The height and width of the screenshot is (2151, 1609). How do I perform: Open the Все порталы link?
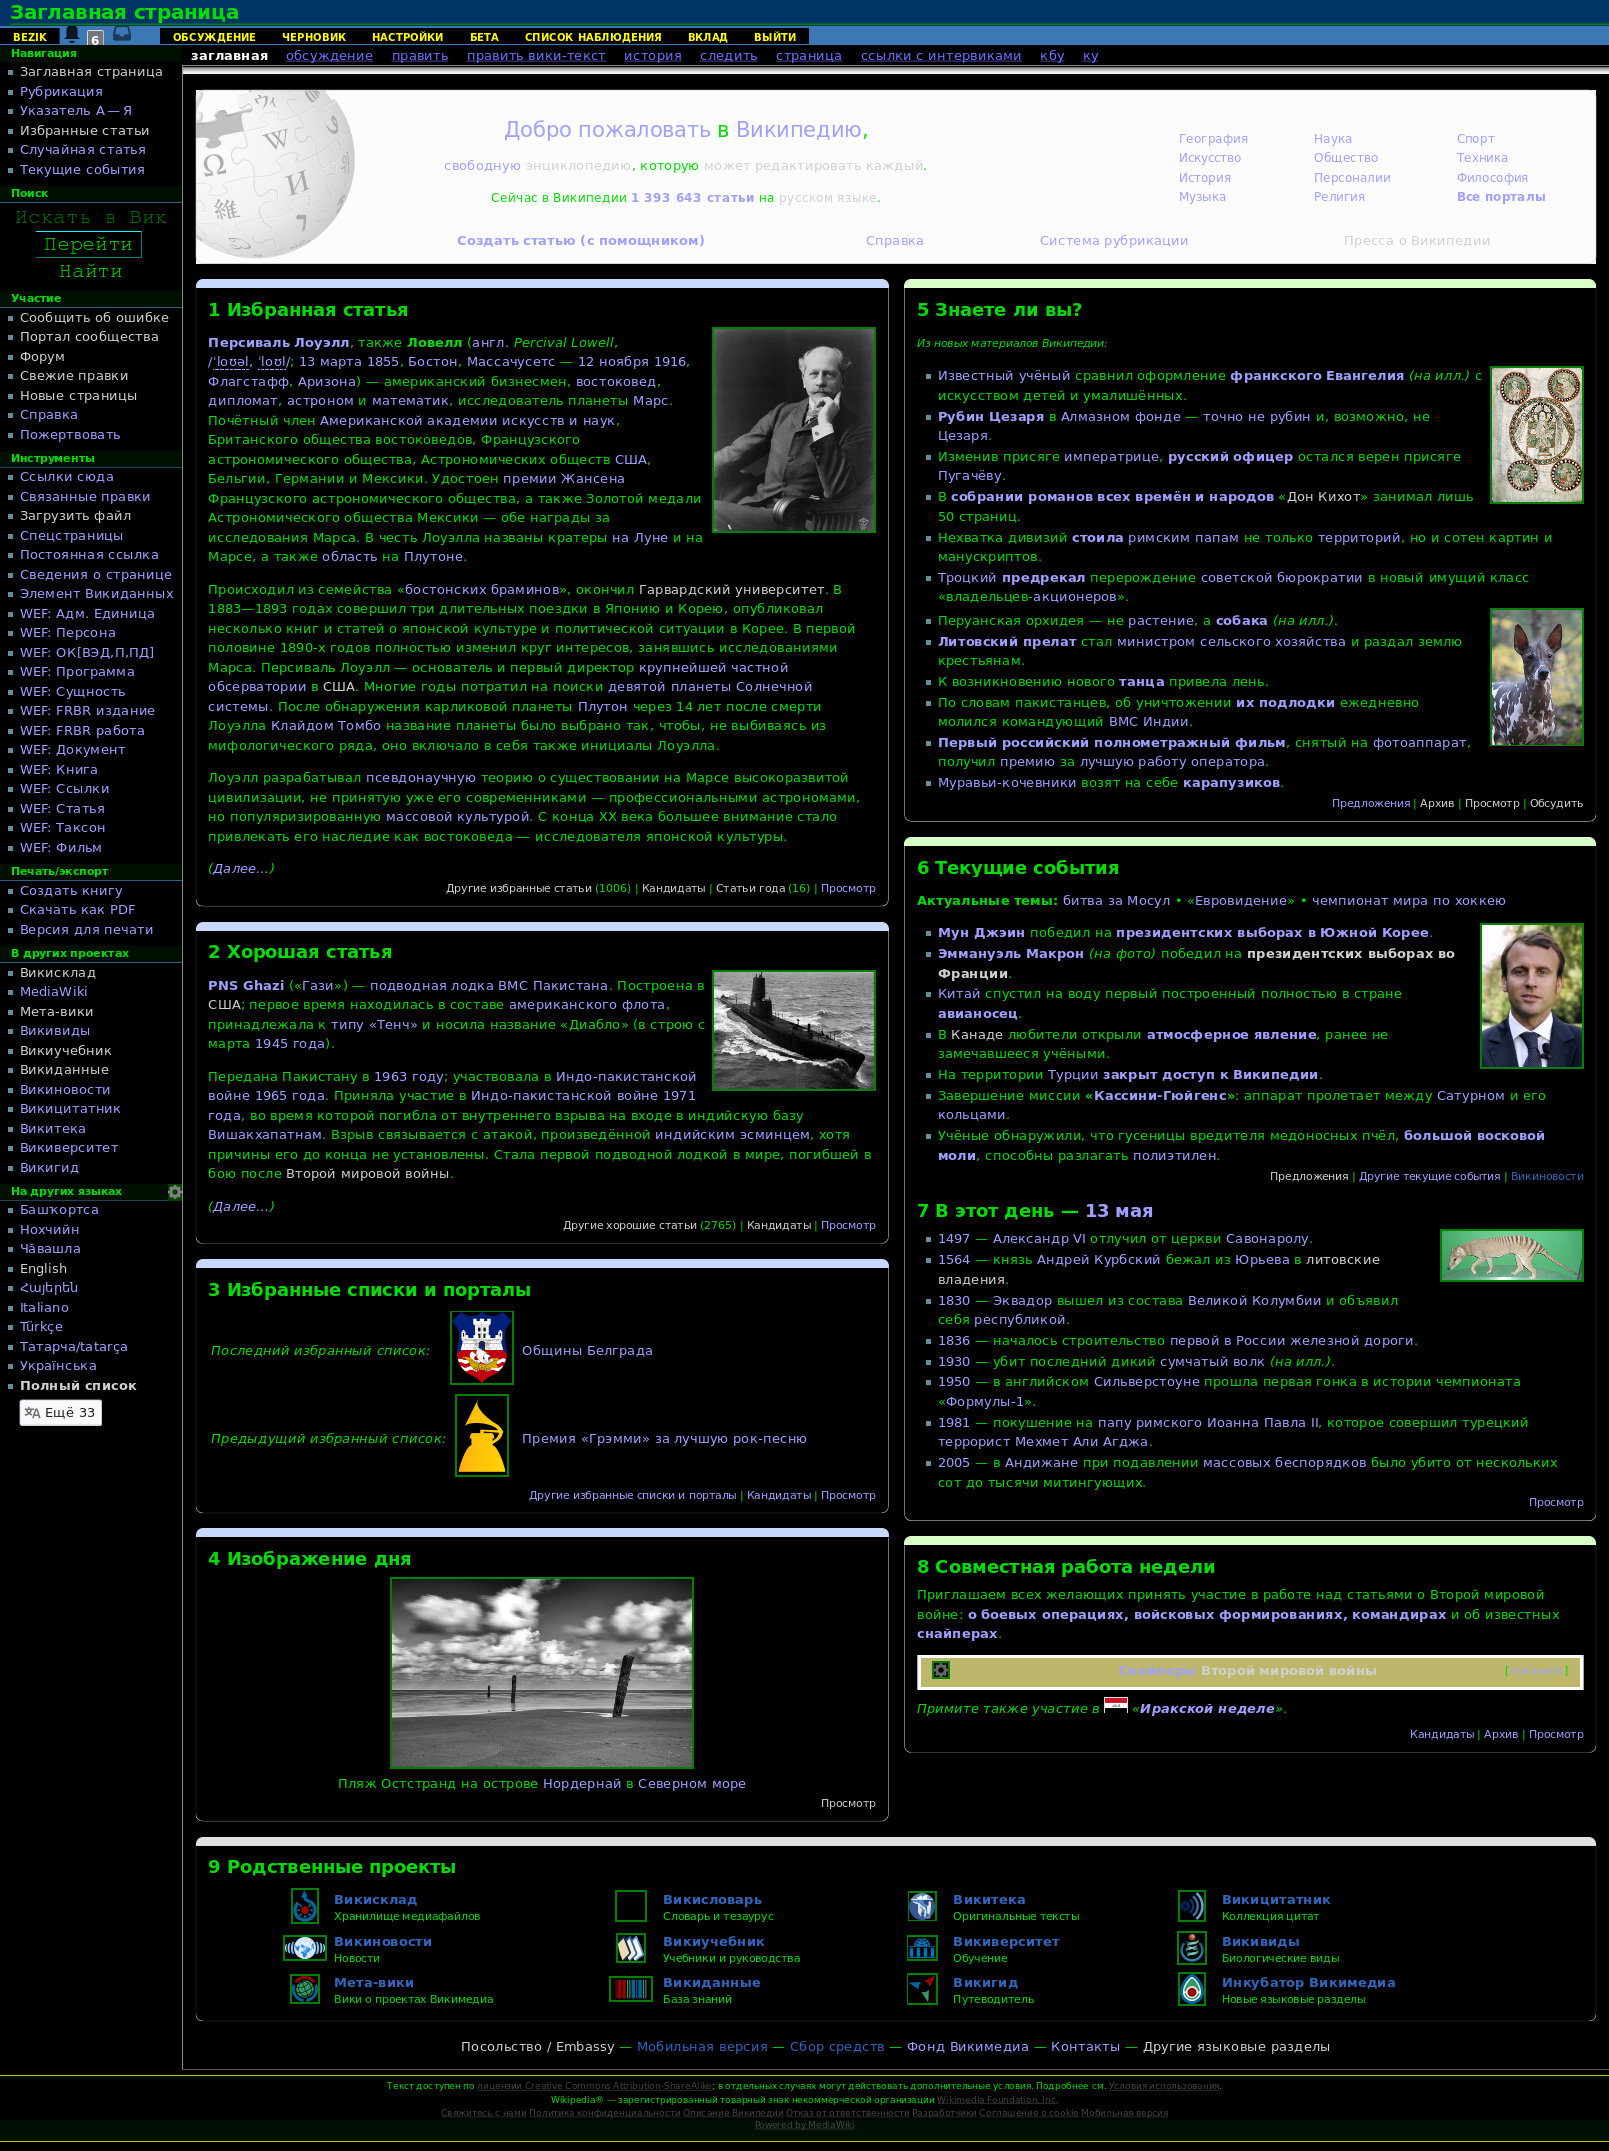1501,197
